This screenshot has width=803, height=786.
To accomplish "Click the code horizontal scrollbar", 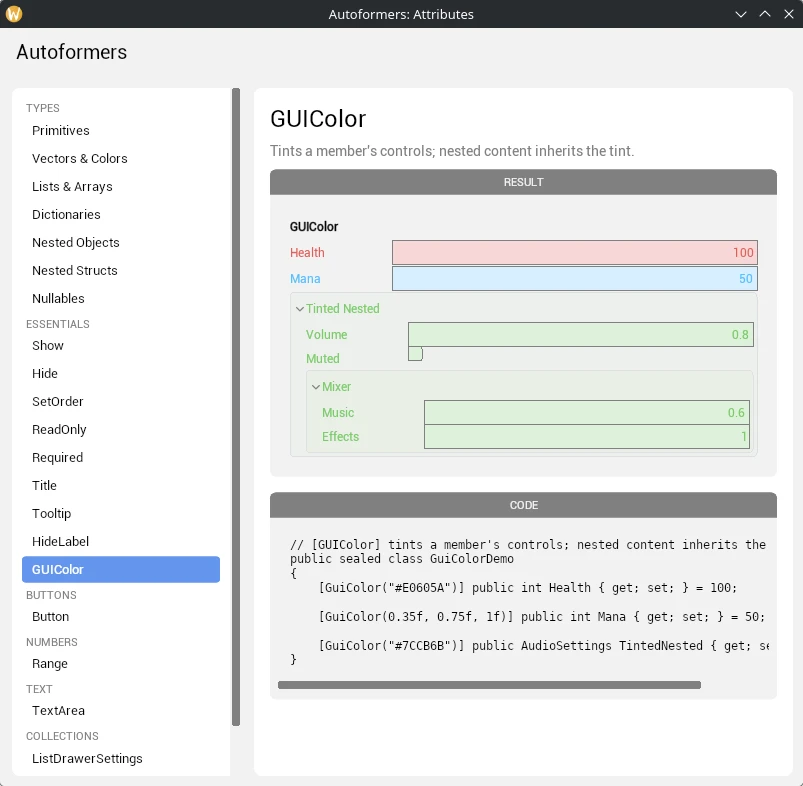I will (x=489, y=685).
